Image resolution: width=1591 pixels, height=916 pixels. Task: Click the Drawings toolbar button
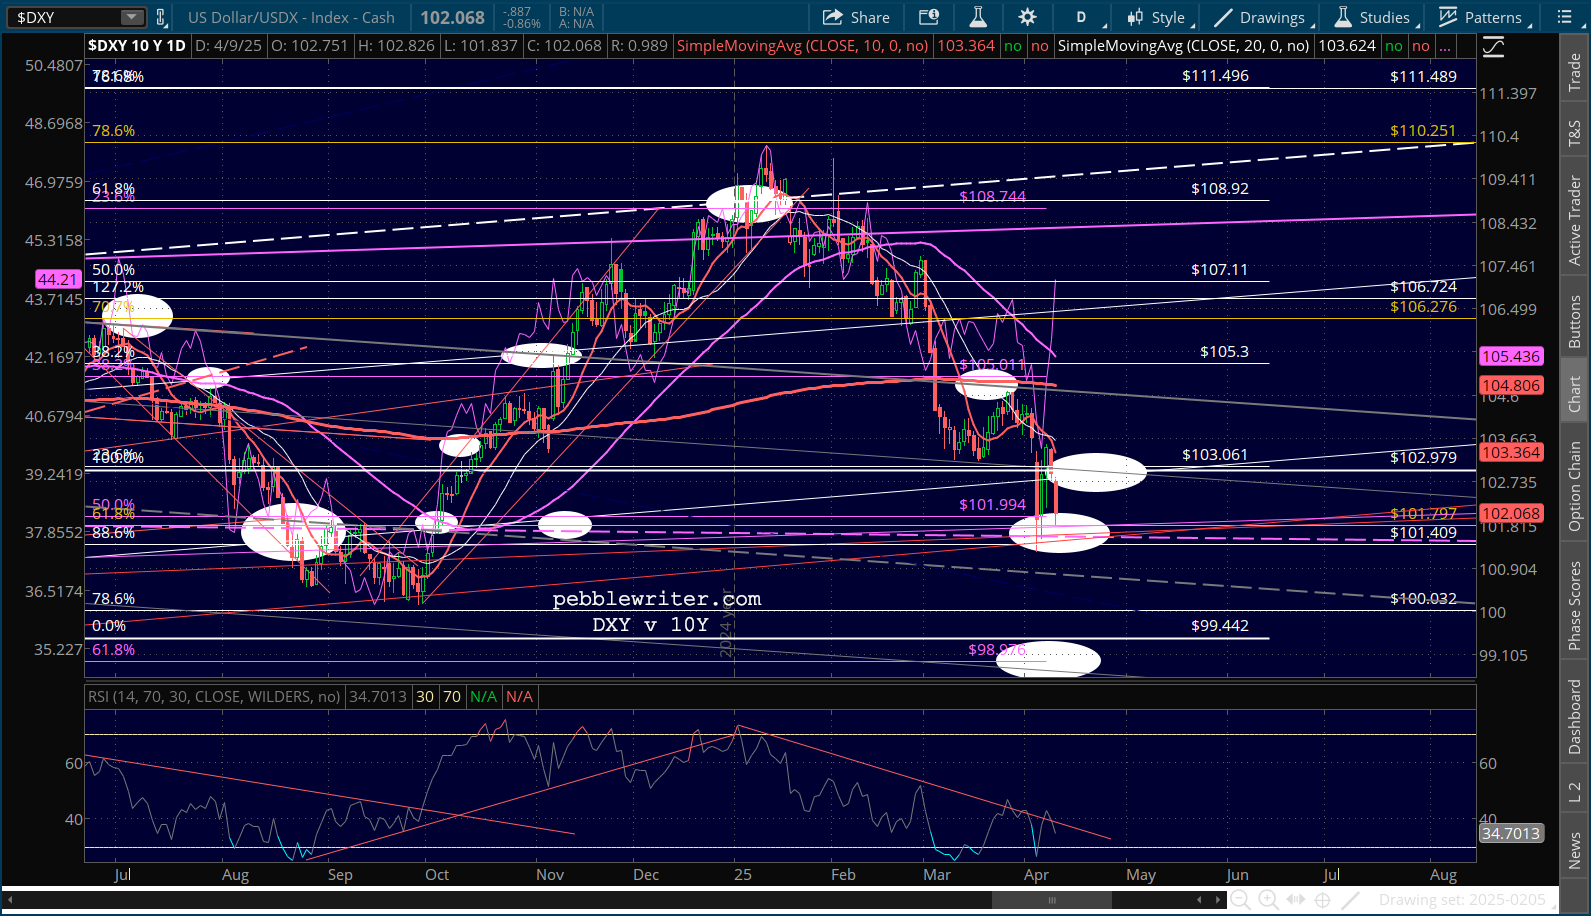coord(1260,17)
